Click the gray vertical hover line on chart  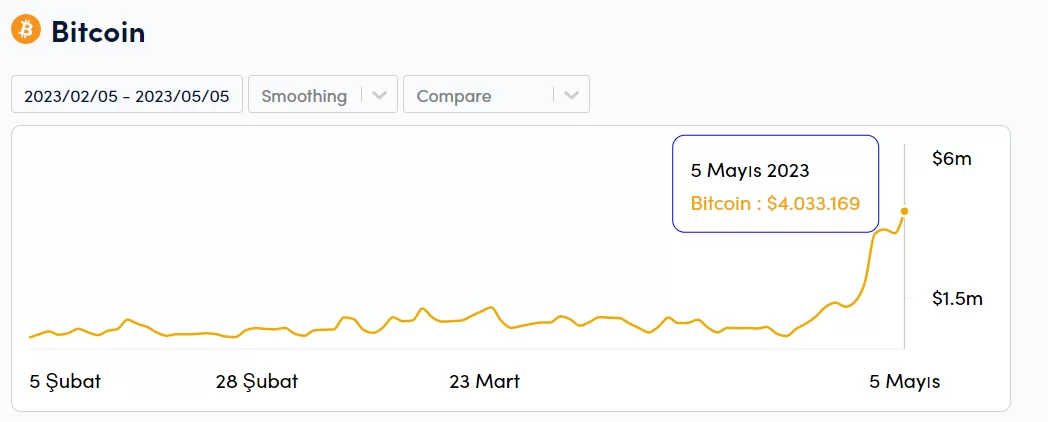904,290
